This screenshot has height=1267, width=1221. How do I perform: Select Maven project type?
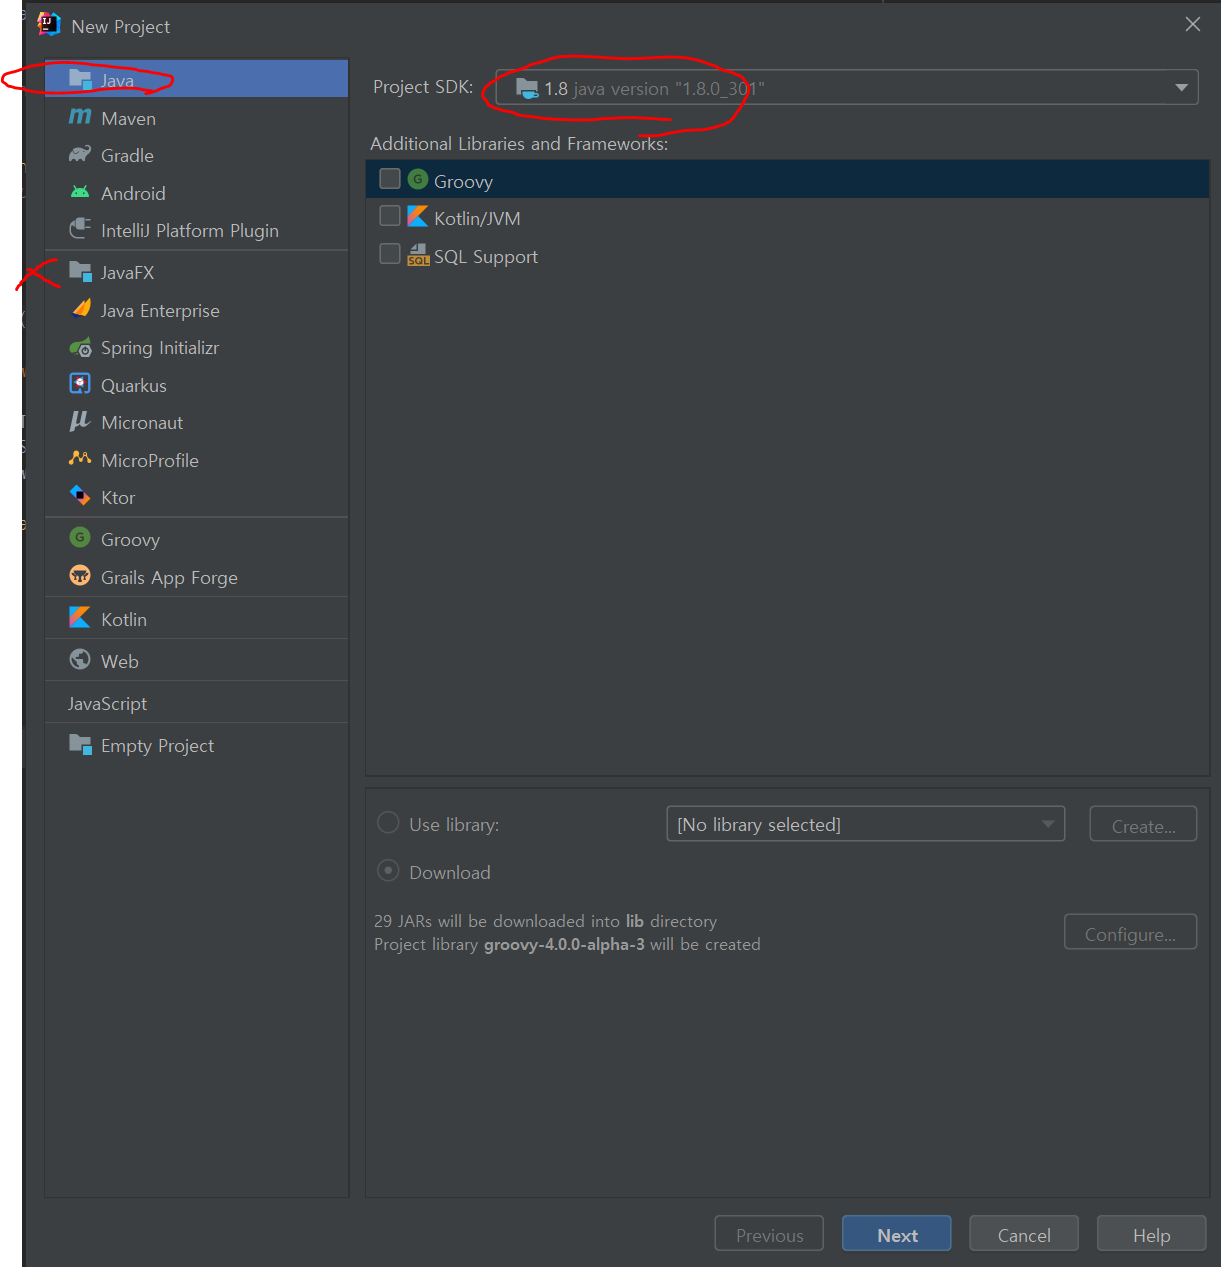tap(196, 118)
